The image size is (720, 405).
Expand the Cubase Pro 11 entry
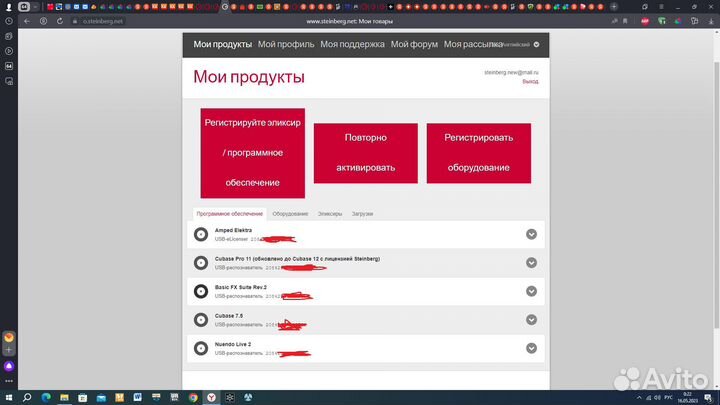click(531, 263)
